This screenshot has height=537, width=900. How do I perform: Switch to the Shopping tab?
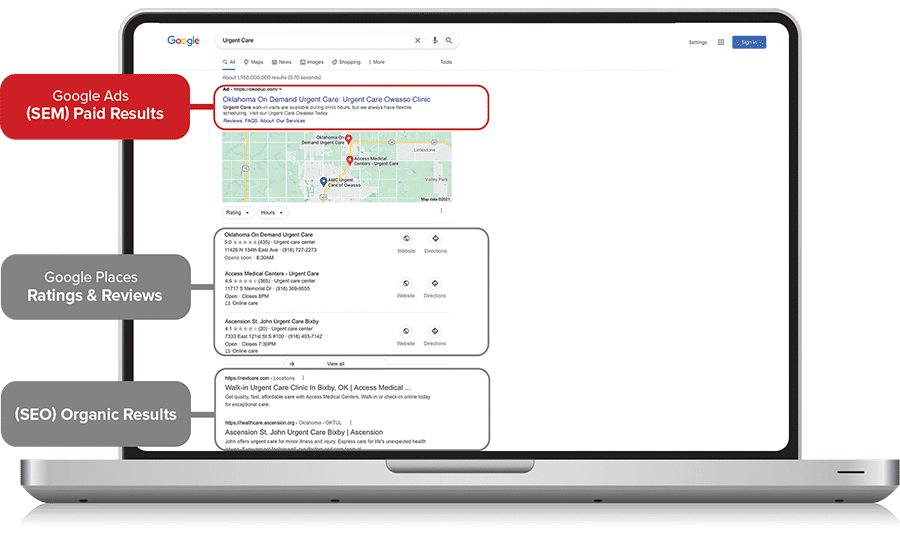(346, 62)
